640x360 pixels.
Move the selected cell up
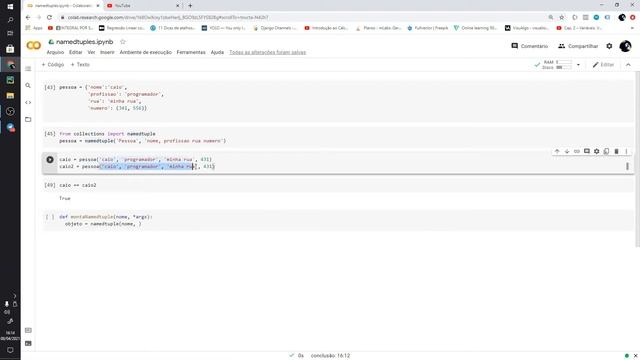[x=557, y=151]
